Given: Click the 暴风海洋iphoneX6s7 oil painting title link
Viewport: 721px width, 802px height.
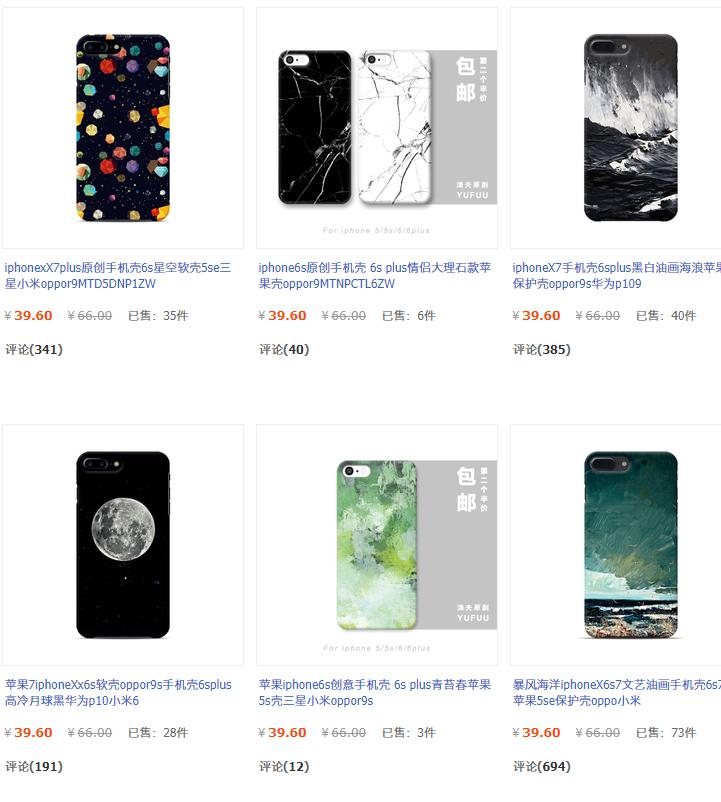Looking at the screenshot, I should pyautogui.click(x=617, y=693).
